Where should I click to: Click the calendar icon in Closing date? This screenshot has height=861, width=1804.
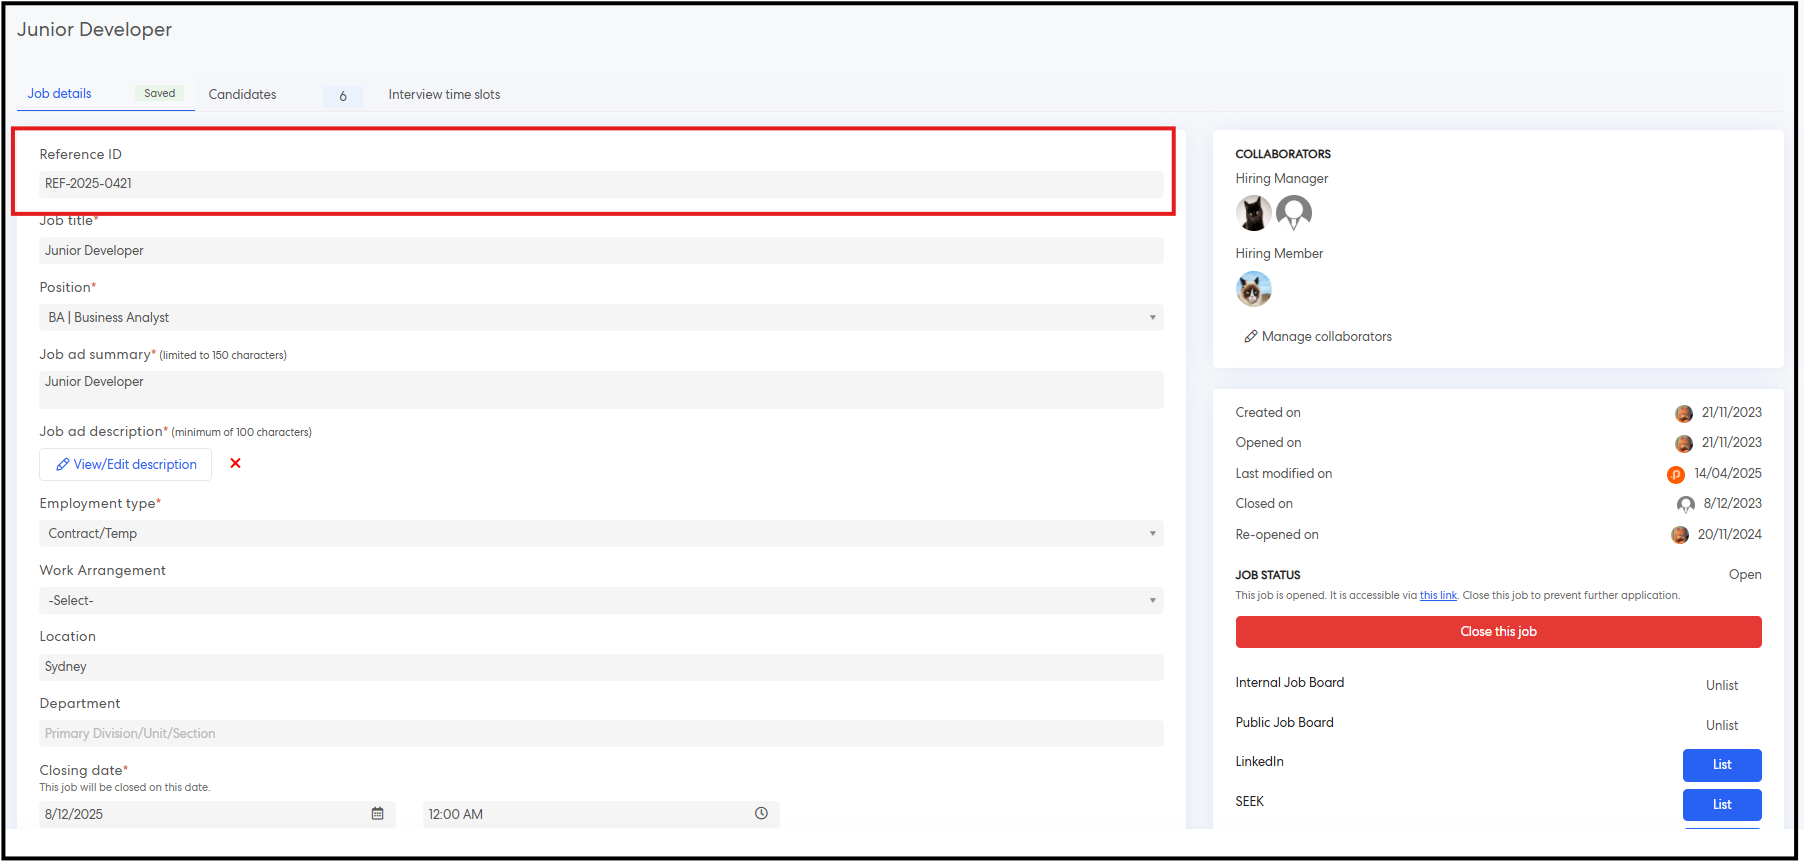click(x=377, y=814)
